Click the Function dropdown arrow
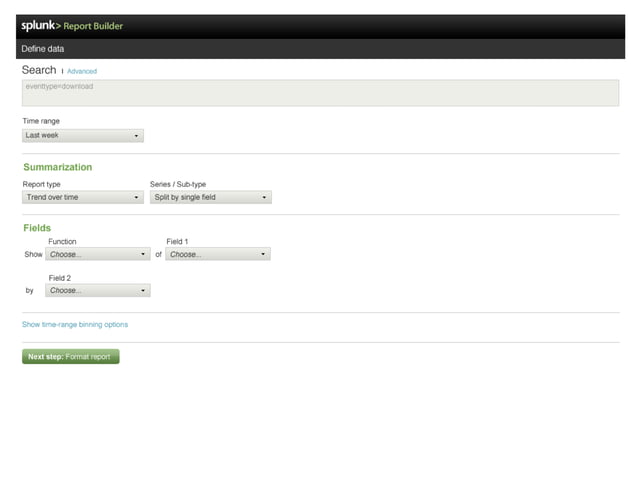The height and width of the screenshot is (493, 638). [x=143, y=254]
